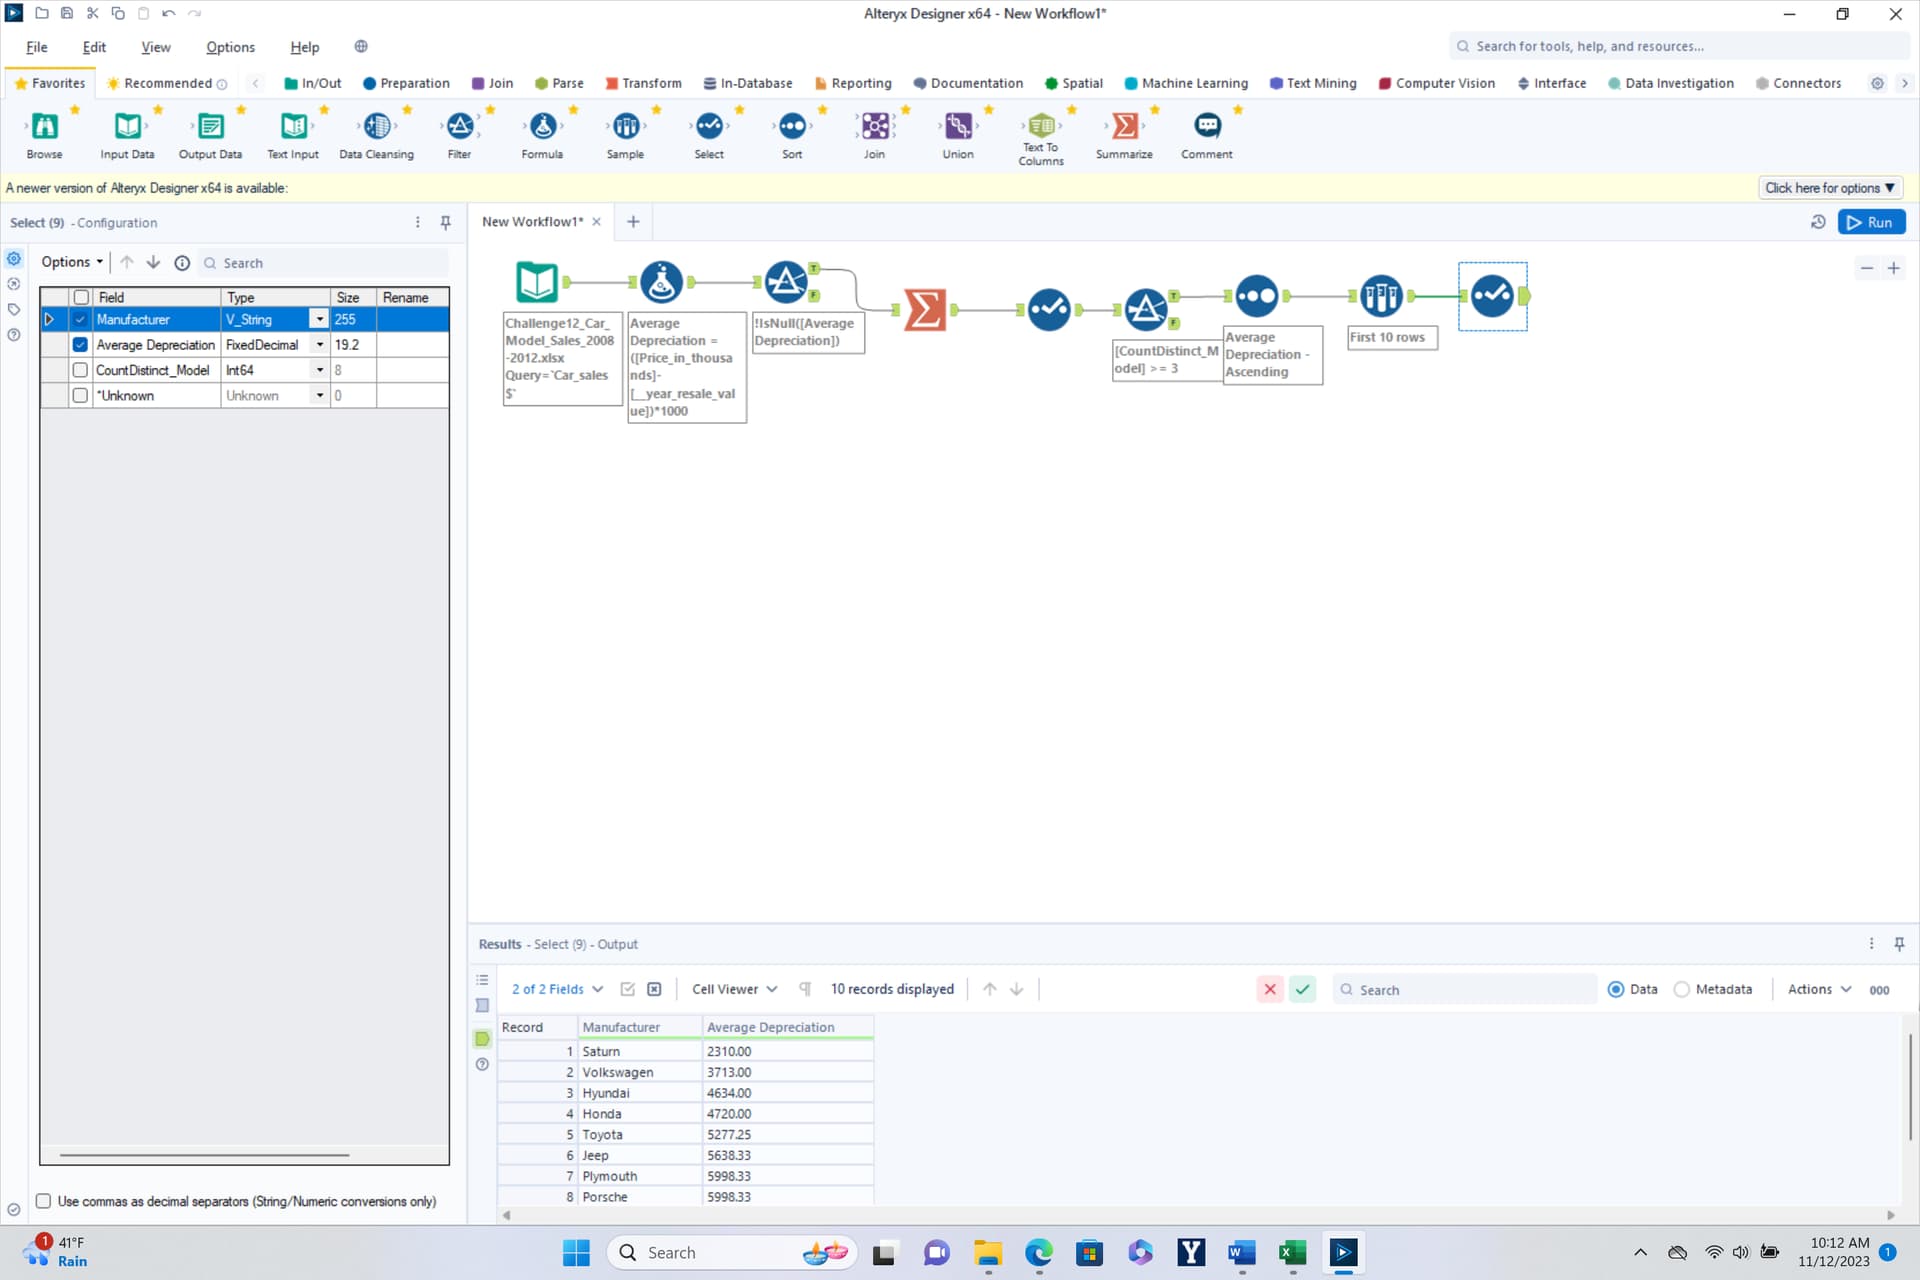Run the workflow
The width and height of the screenshot is (1920, 1280).
tap(1871, 222)
